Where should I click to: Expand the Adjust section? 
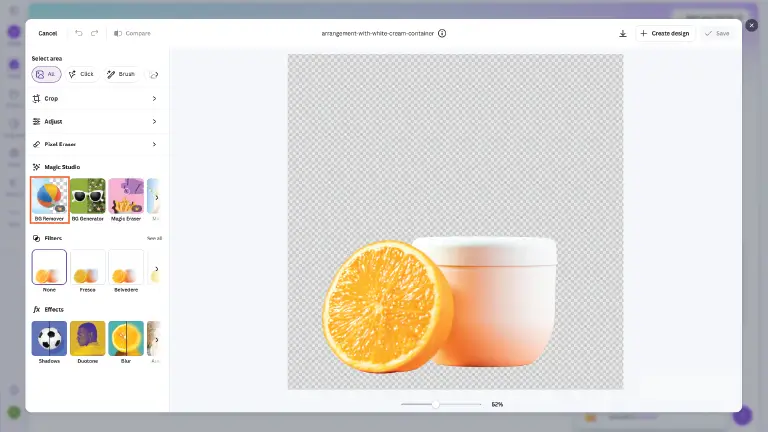[95, 121]
